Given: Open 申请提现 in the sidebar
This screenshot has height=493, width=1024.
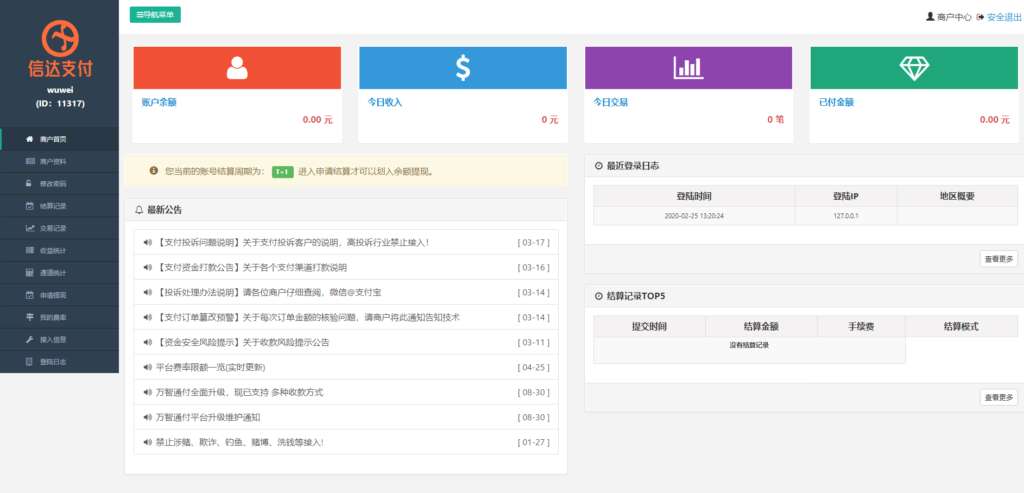Looking at the screenshot, I should click(59, 295).
